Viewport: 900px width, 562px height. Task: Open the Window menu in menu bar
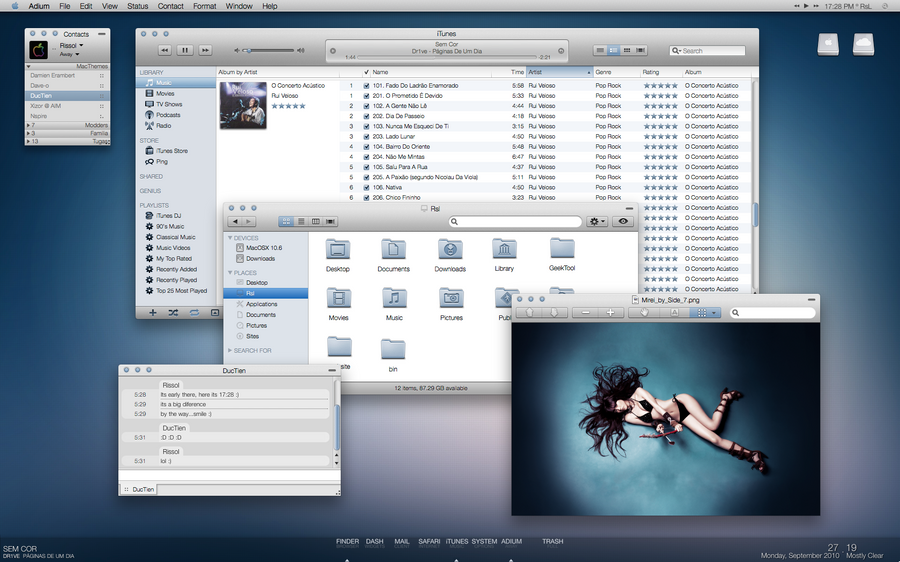(239, 6)
